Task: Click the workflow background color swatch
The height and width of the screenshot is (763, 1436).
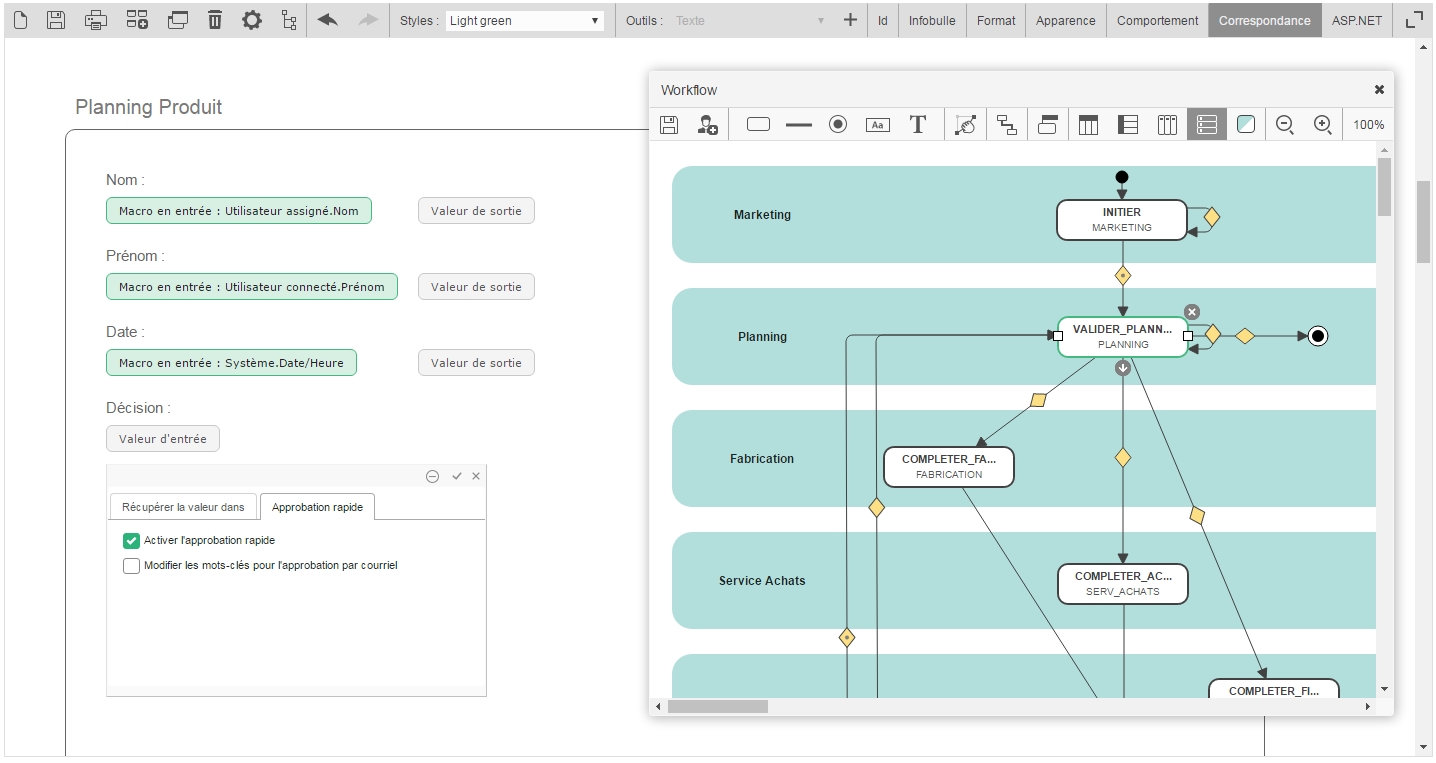Action: (1246, 125)
